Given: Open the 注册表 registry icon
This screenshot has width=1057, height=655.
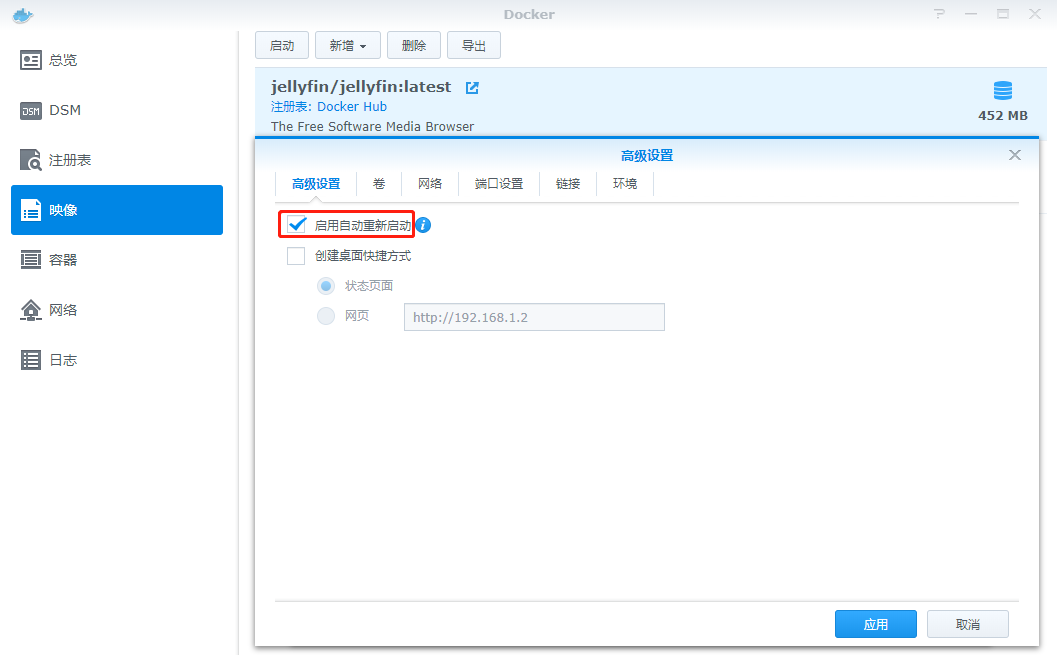Looking at the screenshot, I should pyautogui.click(x=30, y=160).
